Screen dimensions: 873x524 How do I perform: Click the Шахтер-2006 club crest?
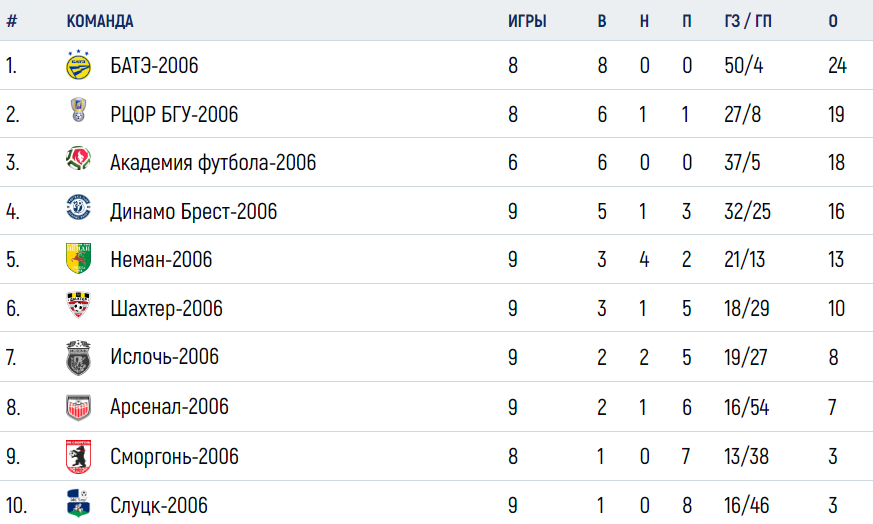79,305
